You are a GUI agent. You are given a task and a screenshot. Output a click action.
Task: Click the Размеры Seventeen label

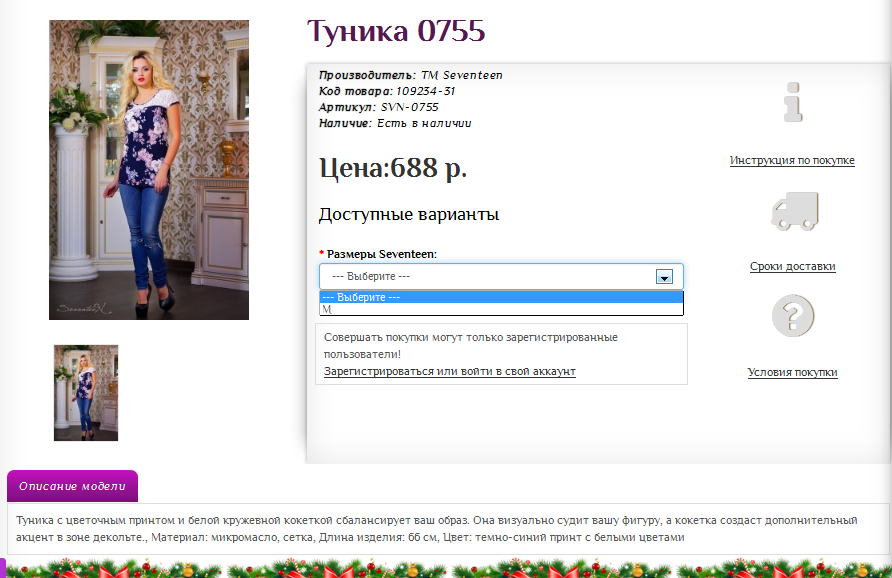coord(382,254)
